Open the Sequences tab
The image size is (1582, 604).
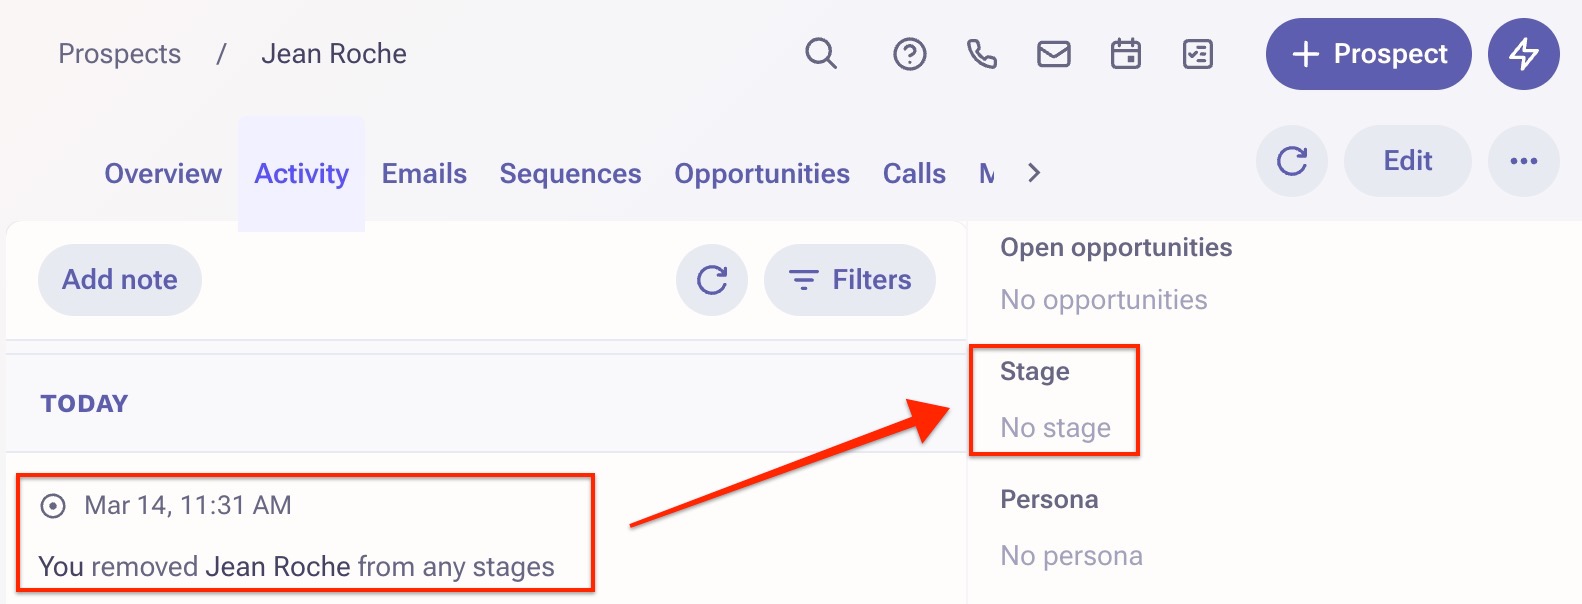pos(570,173)
